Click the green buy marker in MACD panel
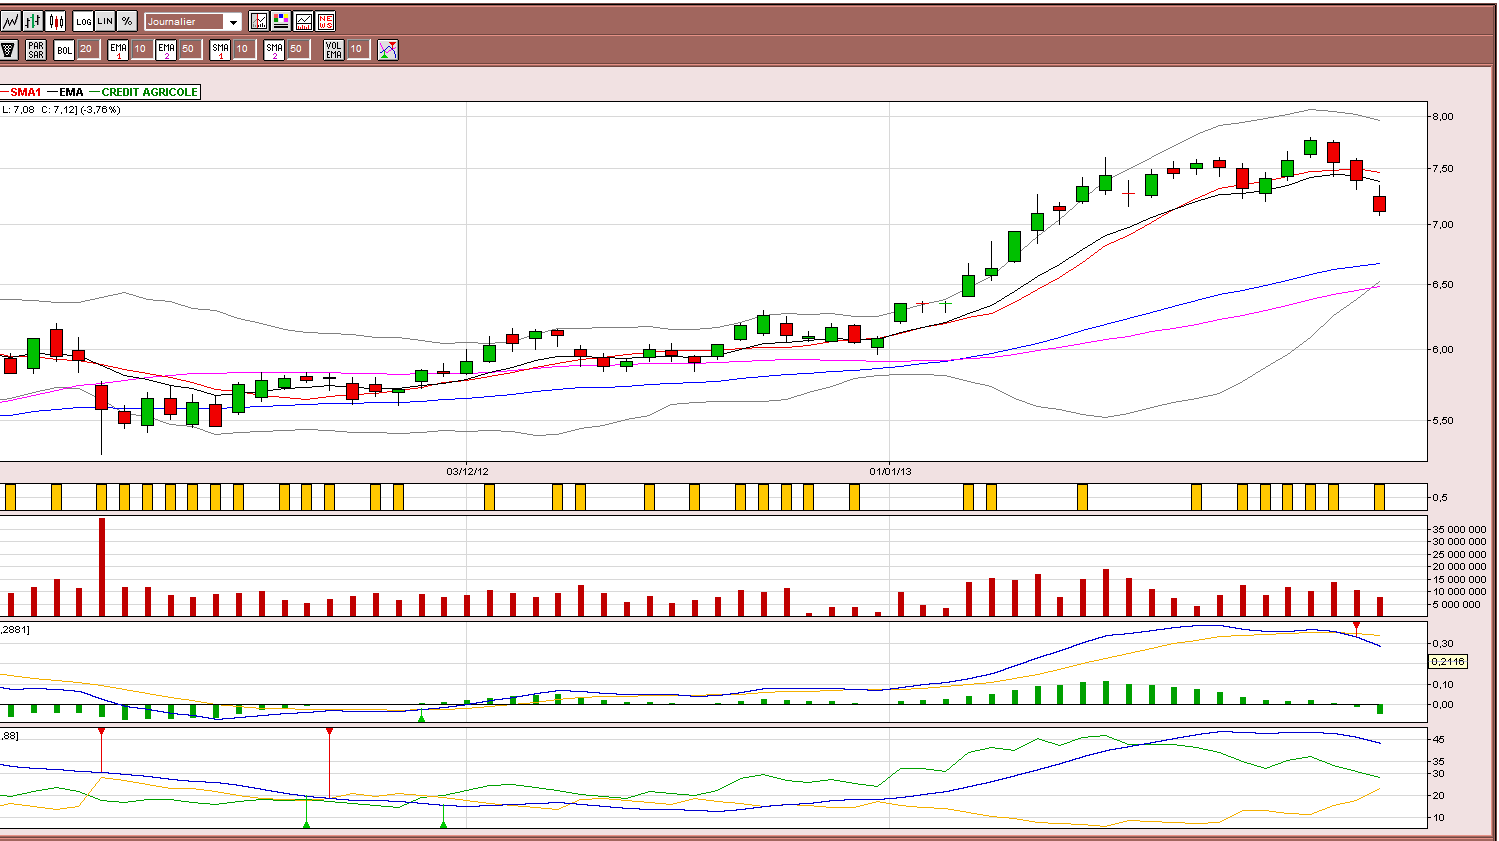The image size is (1499, 841). tap(421, 717)
